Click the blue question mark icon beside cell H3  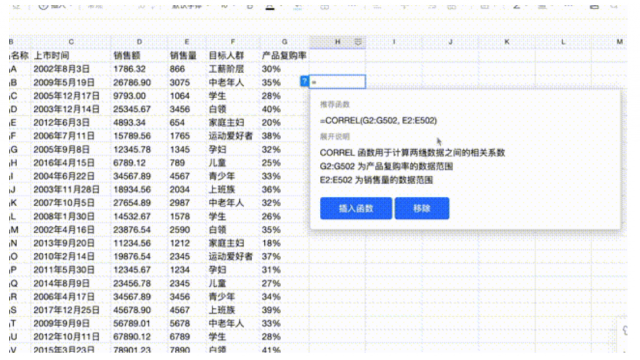(304, 81)
